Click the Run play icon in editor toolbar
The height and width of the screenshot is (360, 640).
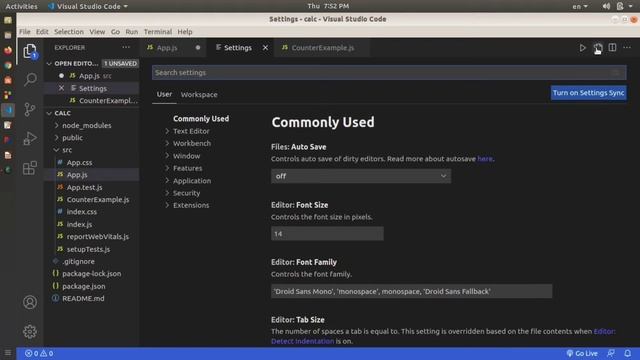(x=582, y=48)
